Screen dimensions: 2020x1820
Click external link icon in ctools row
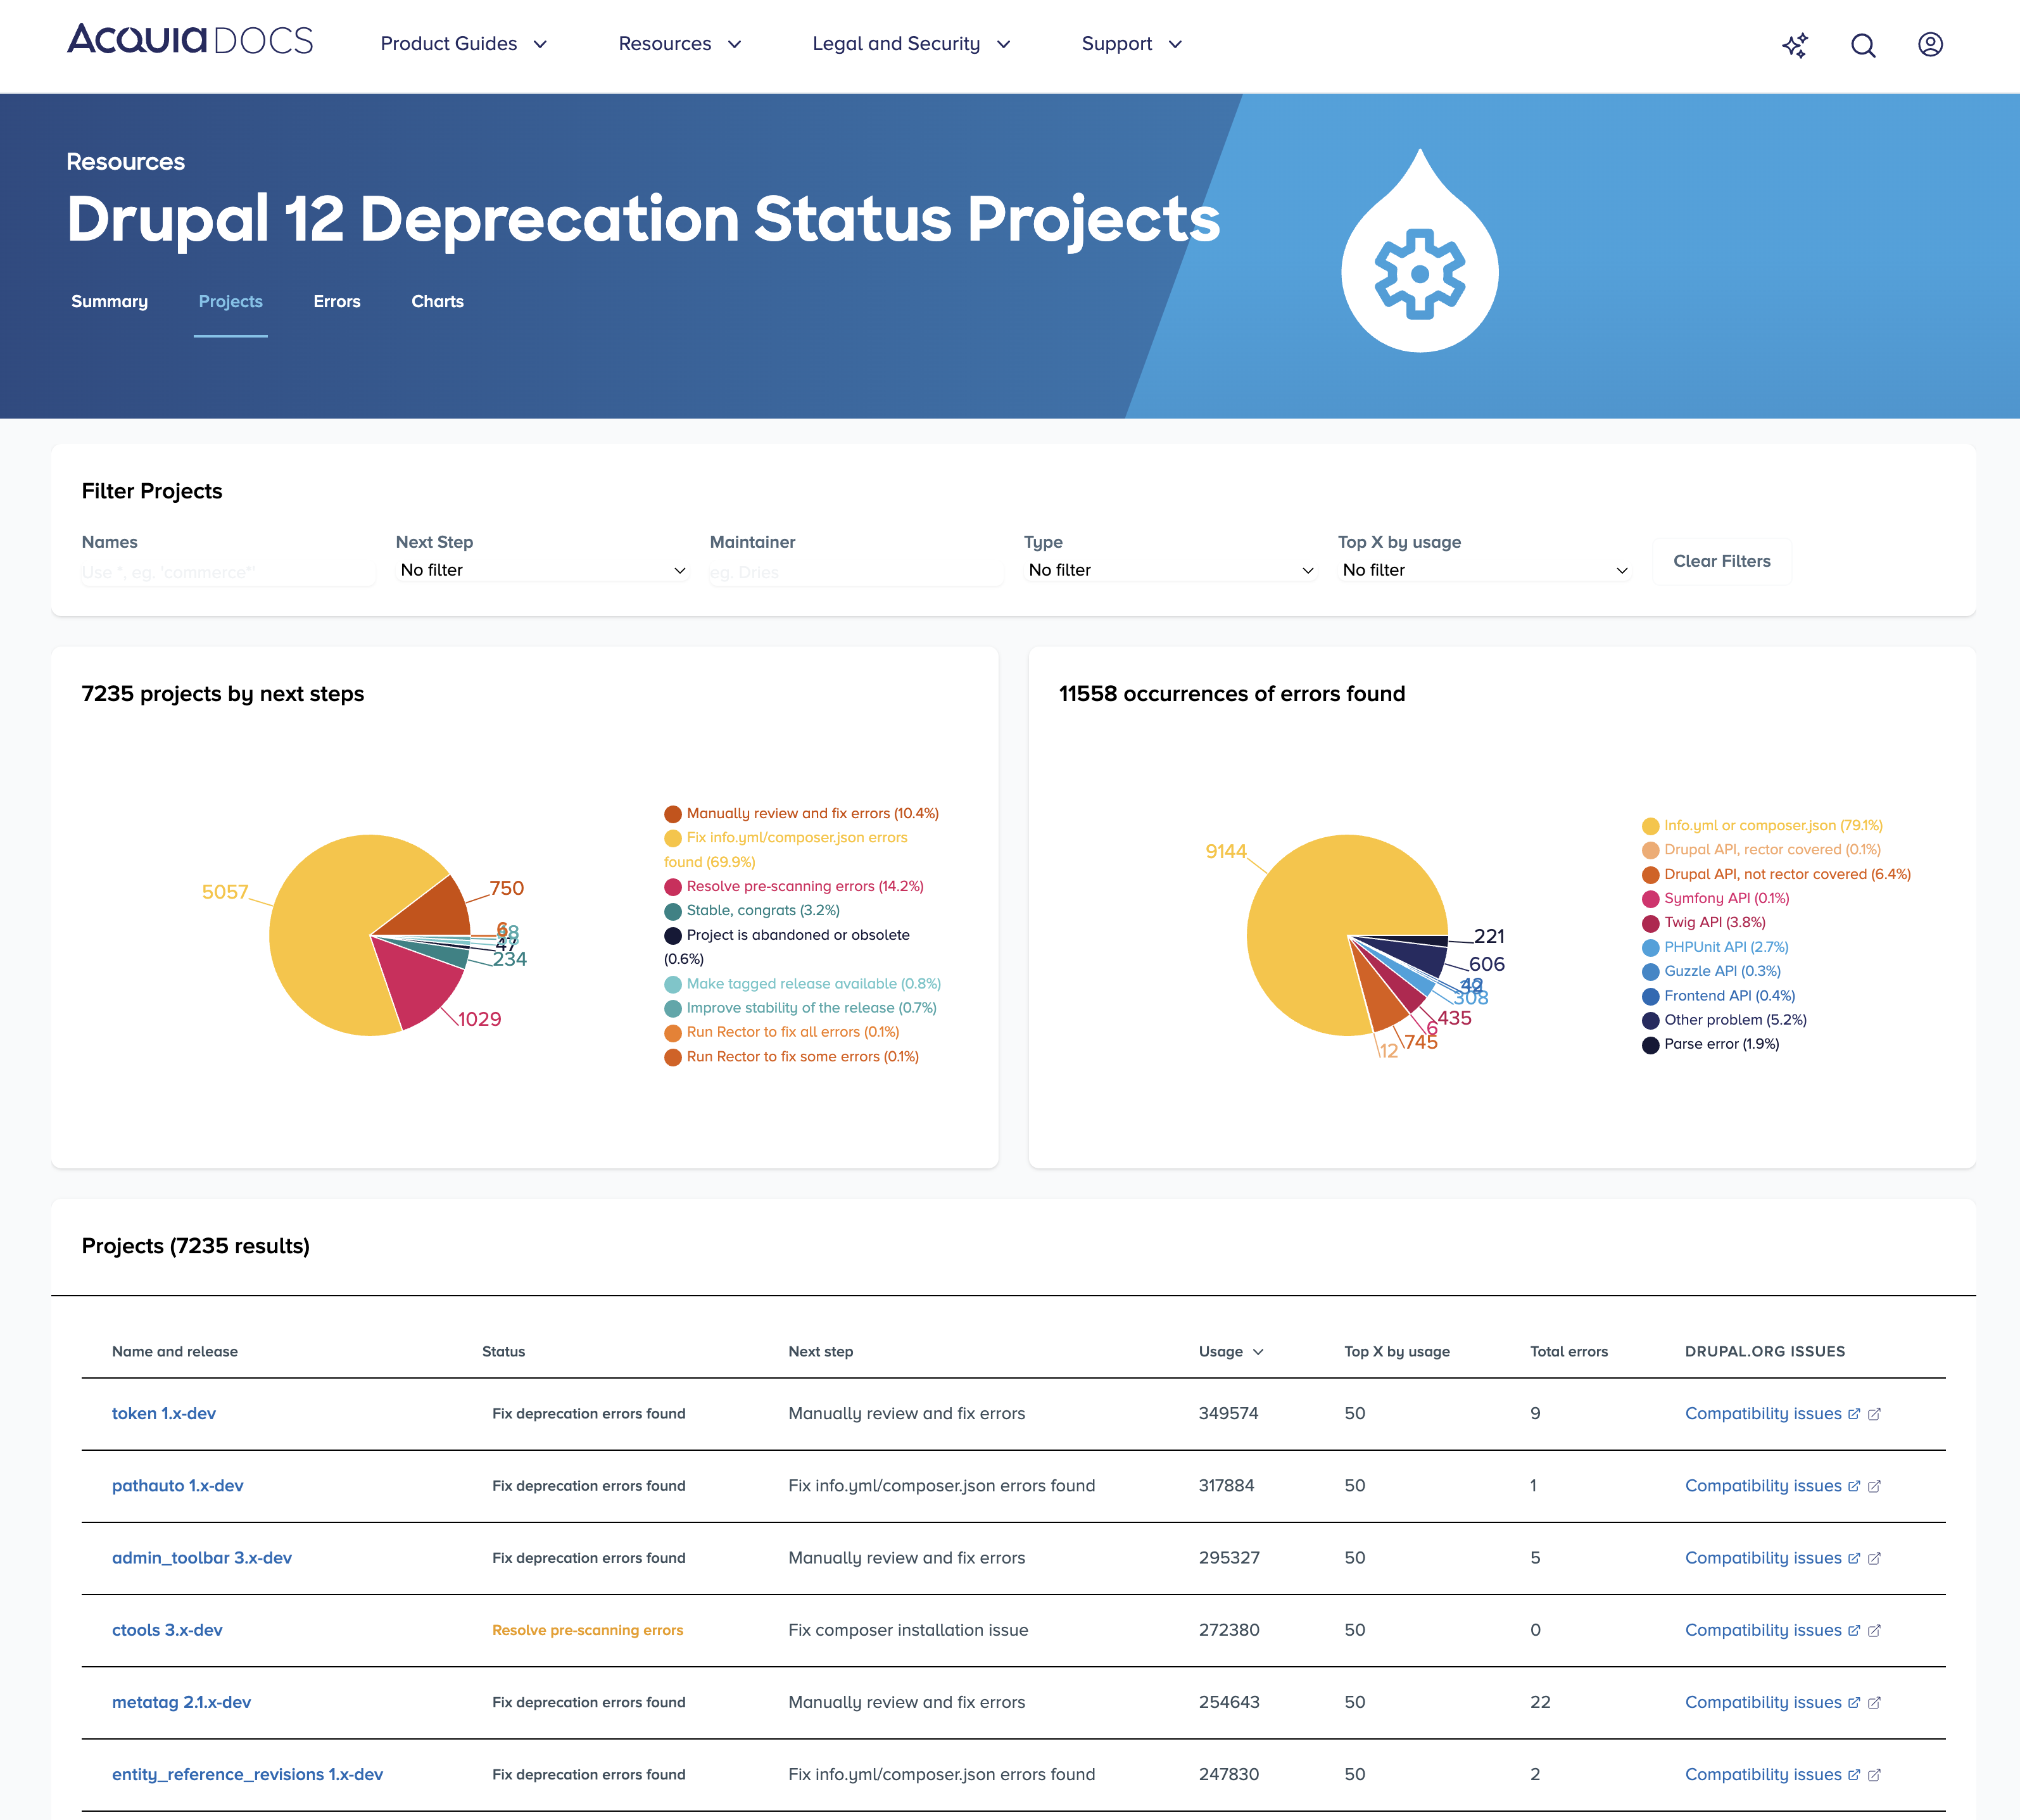(x=1874, y=1631)
